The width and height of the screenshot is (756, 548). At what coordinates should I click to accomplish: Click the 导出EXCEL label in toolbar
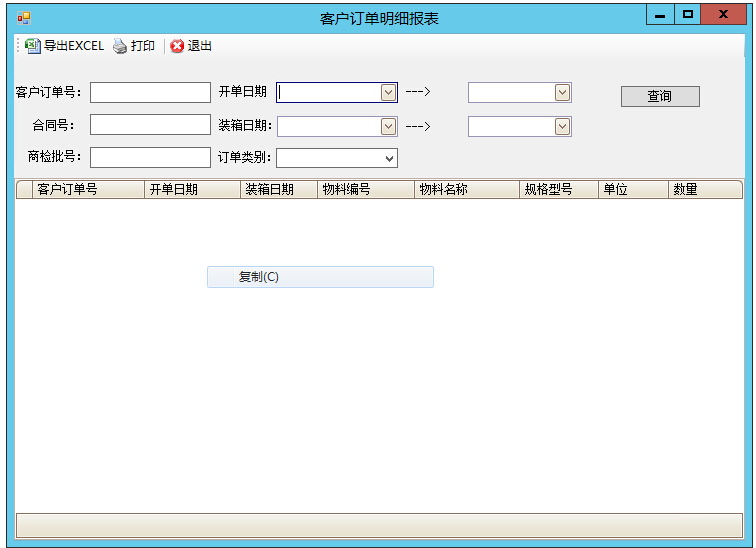pos(74,46)
